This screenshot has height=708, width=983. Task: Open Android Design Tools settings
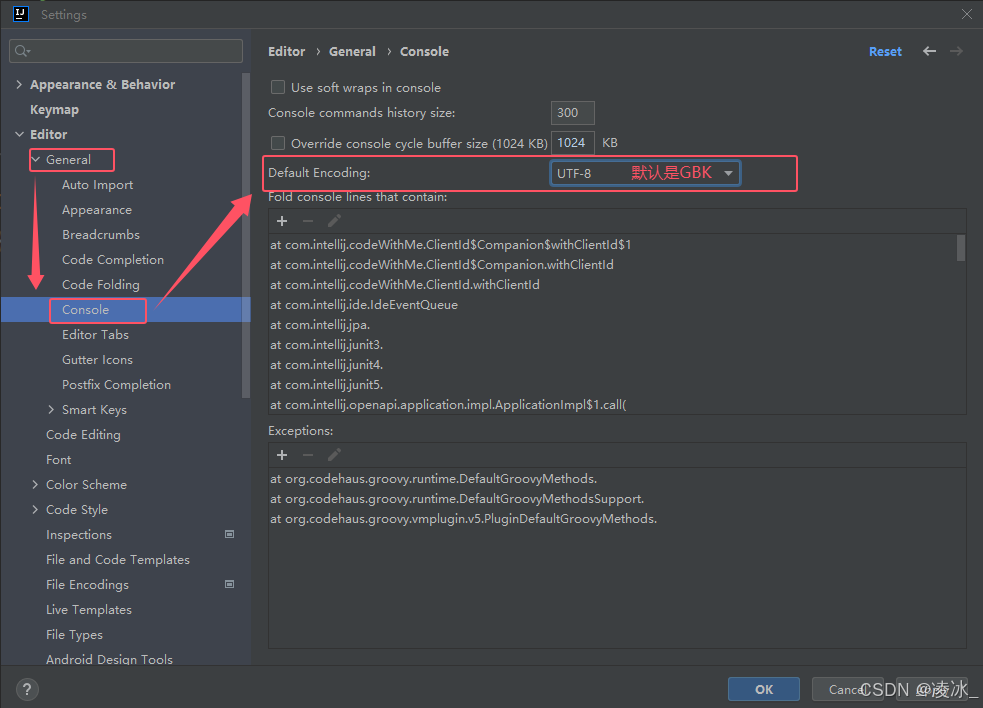109,659
